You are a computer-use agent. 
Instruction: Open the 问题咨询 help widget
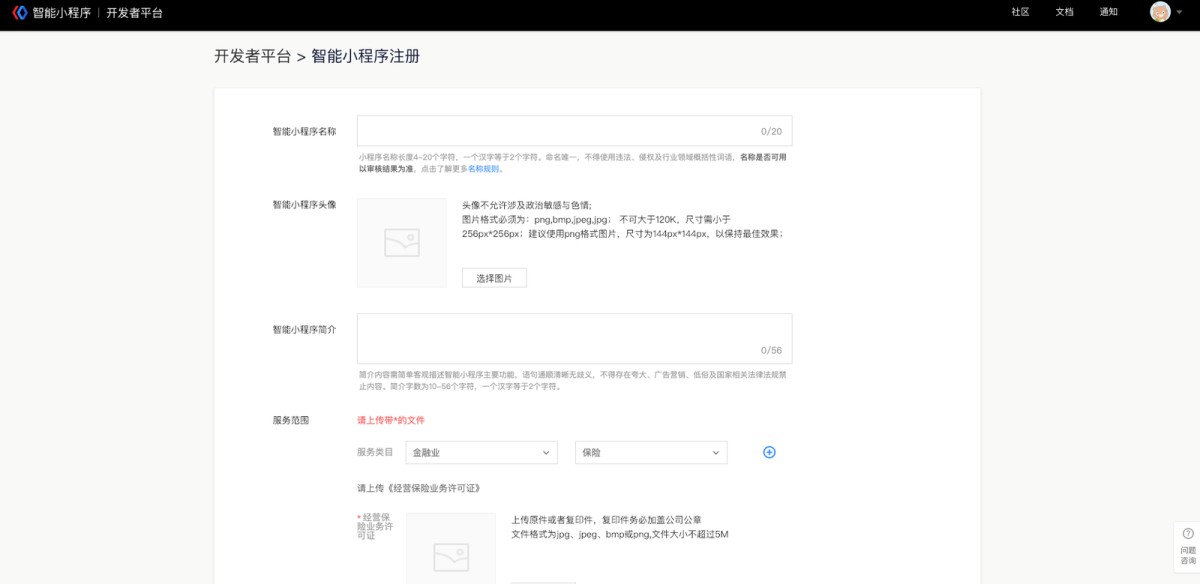(1187, 546)
